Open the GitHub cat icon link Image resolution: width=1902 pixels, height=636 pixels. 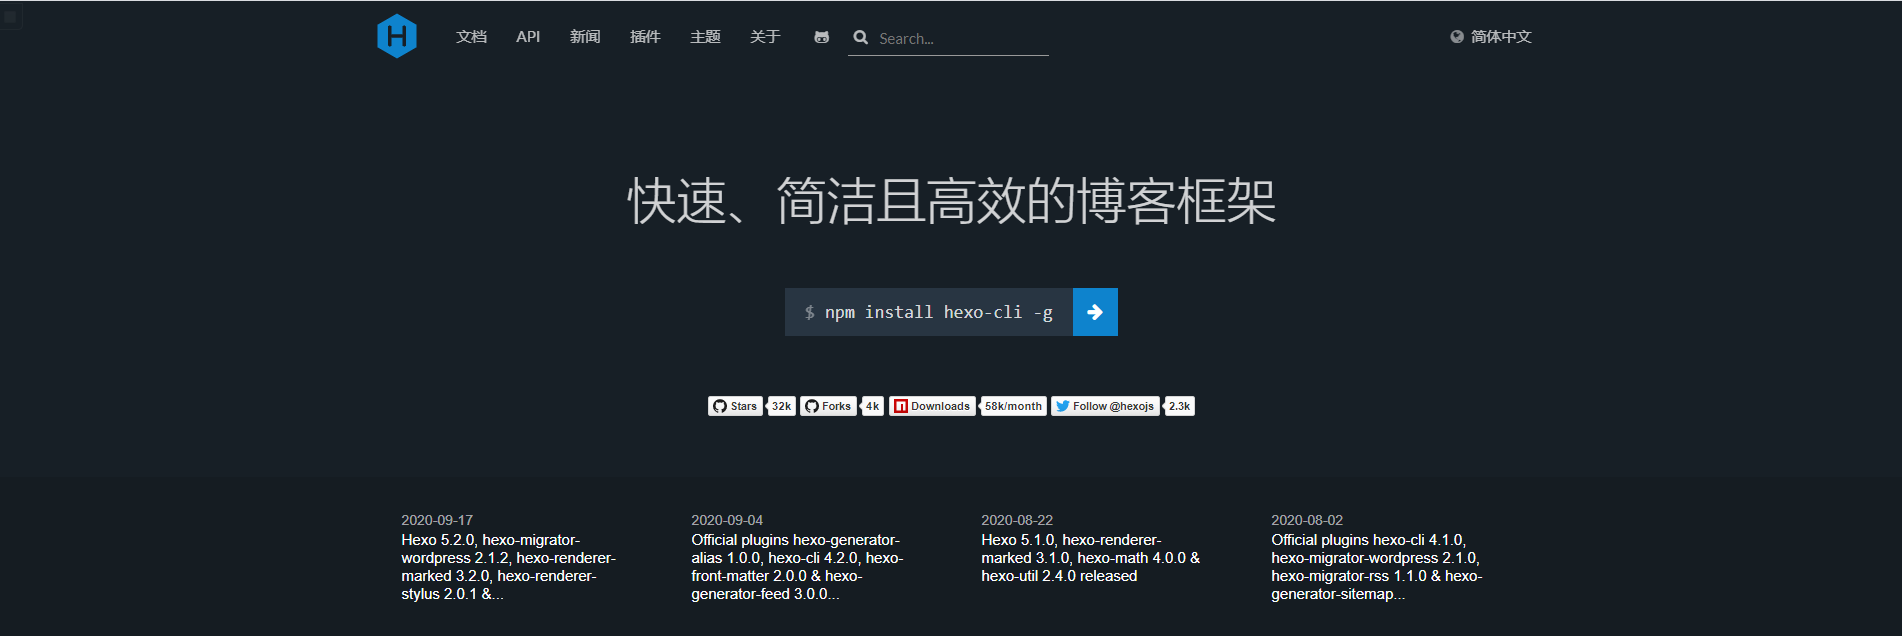821,37
